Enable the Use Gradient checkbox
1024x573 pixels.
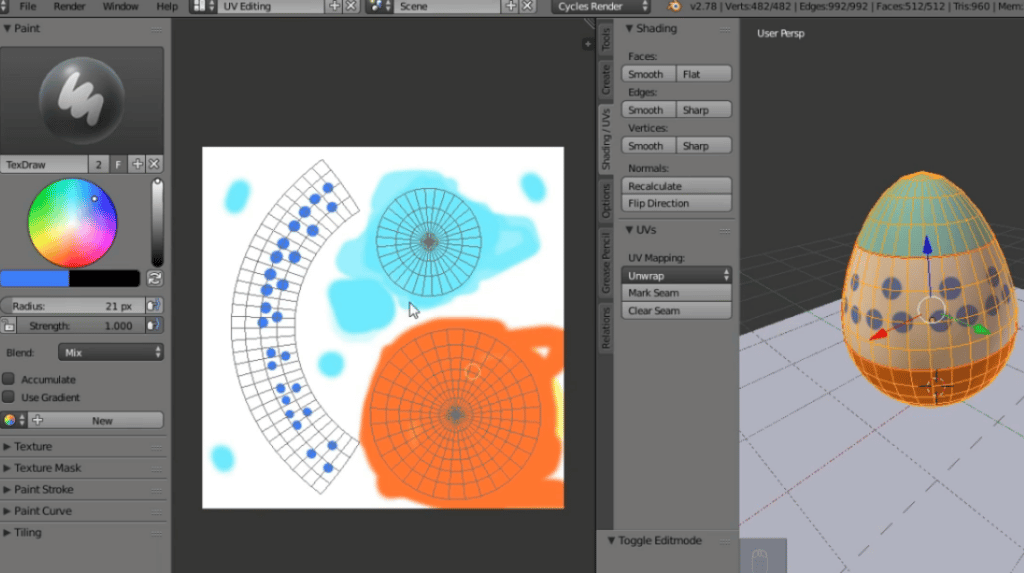coord(9,398)
